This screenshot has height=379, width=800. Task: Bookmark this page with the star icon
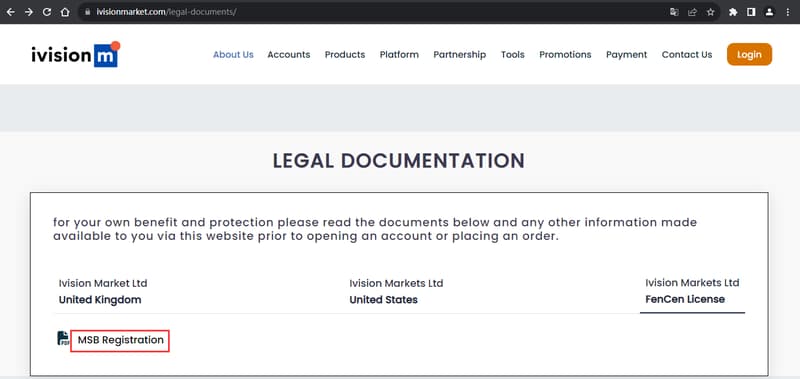tap(711, 12)
